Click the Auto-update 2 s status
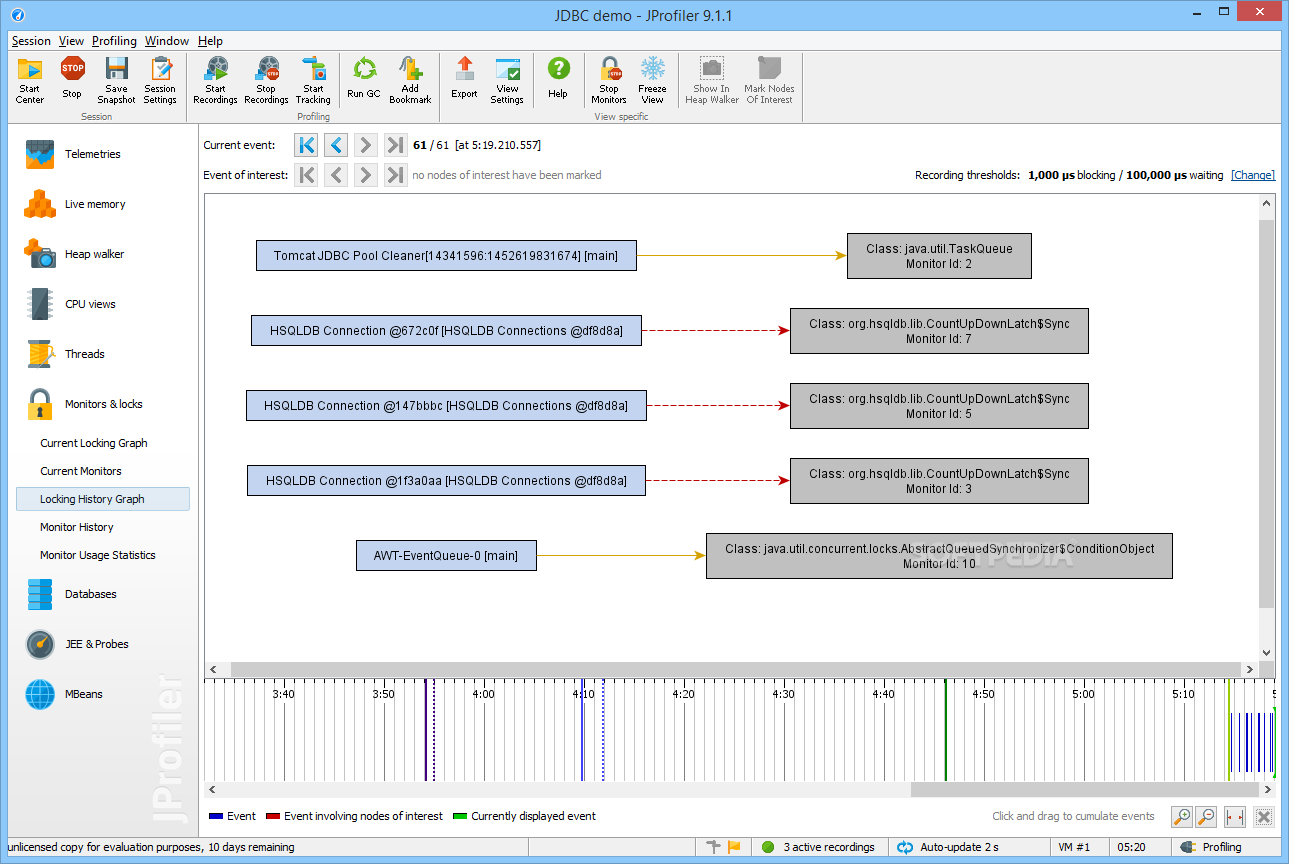This screenshot has width=1289, height=864. point(948,847)
